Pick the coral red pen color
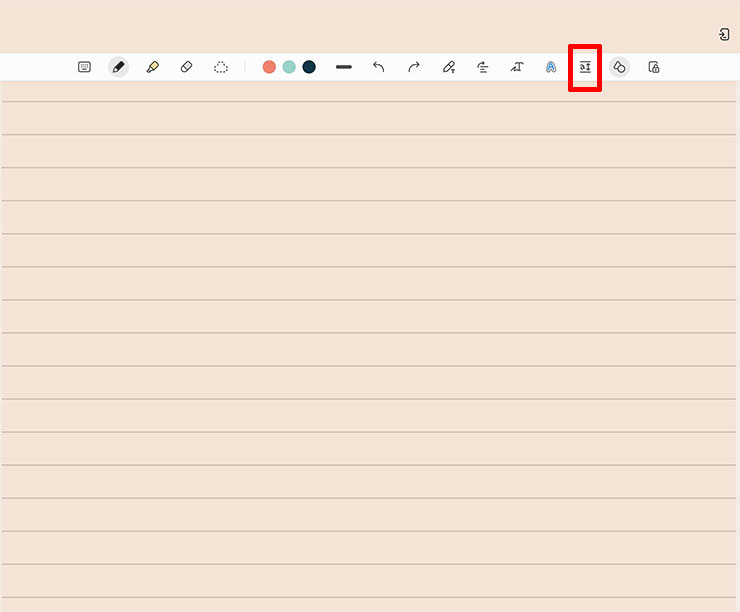 269,67
